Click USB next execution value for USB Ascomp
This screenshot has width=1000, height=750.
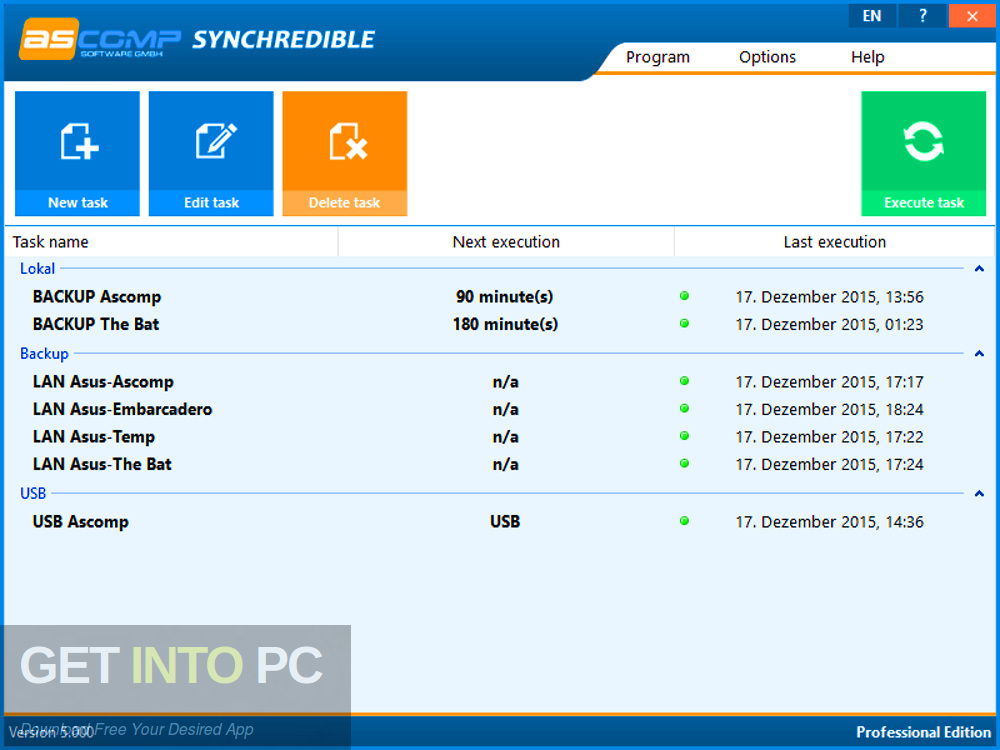(505, 522)
